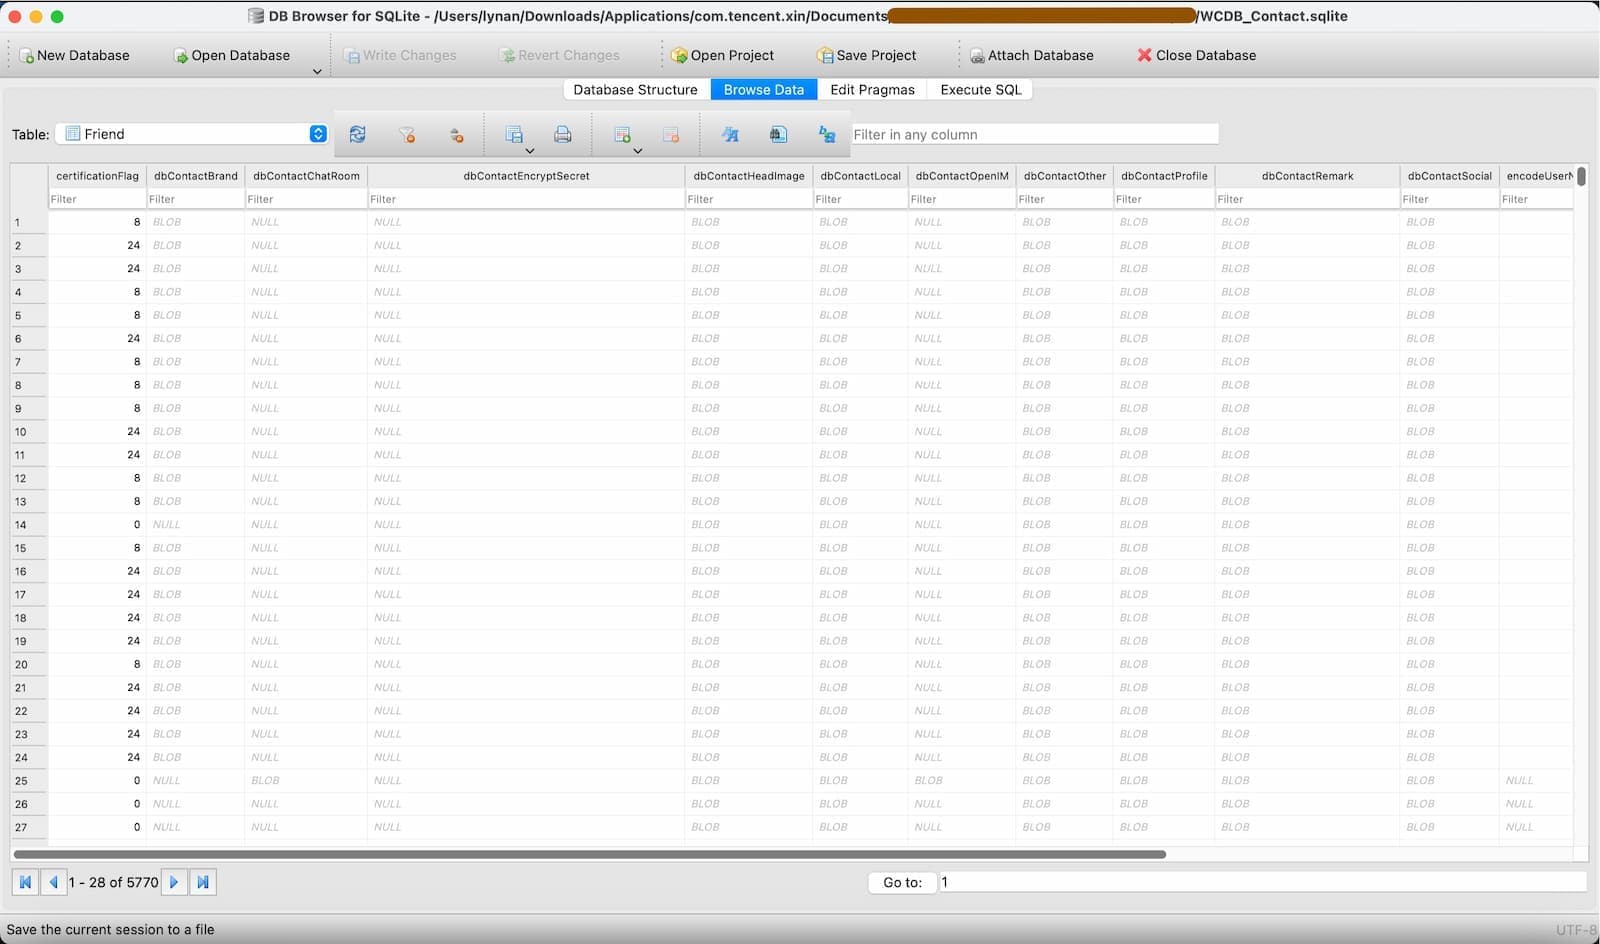Click the print table icon

(563, 134)
